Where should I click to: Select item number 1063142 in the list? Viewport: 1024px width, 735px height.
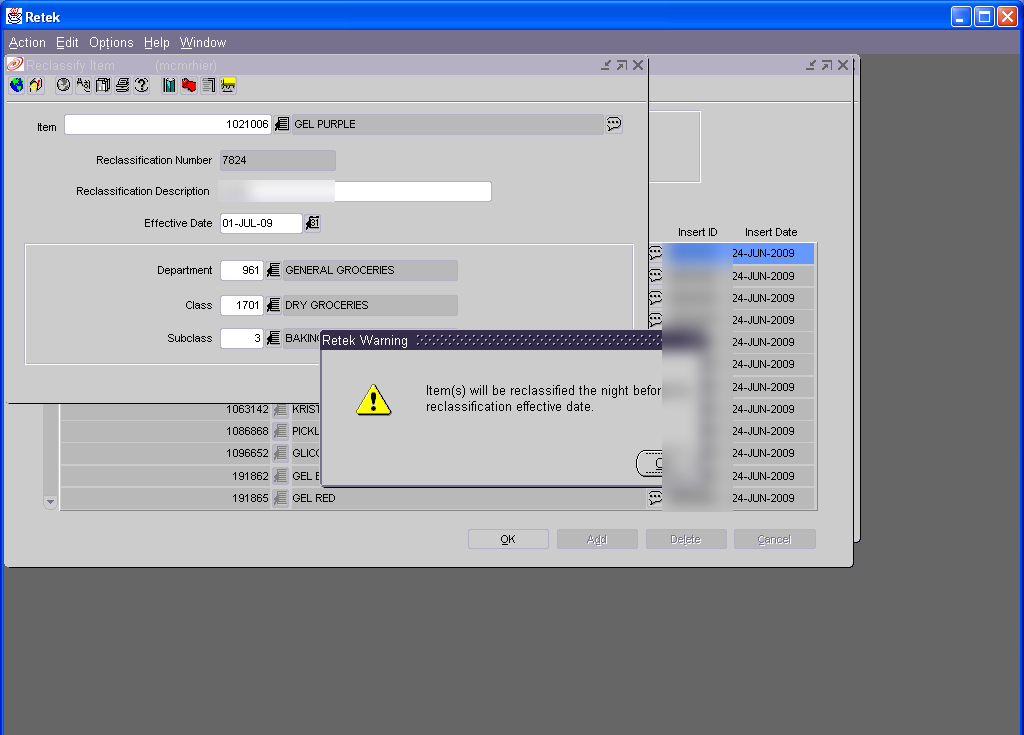[x=247, y=410]
